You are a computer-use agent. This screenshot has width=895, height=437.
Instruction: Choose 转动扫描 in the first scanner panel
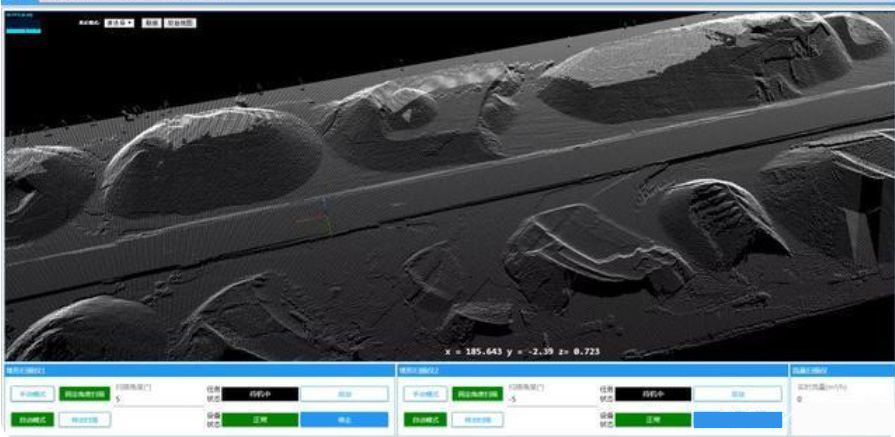(x=85, y=420)
